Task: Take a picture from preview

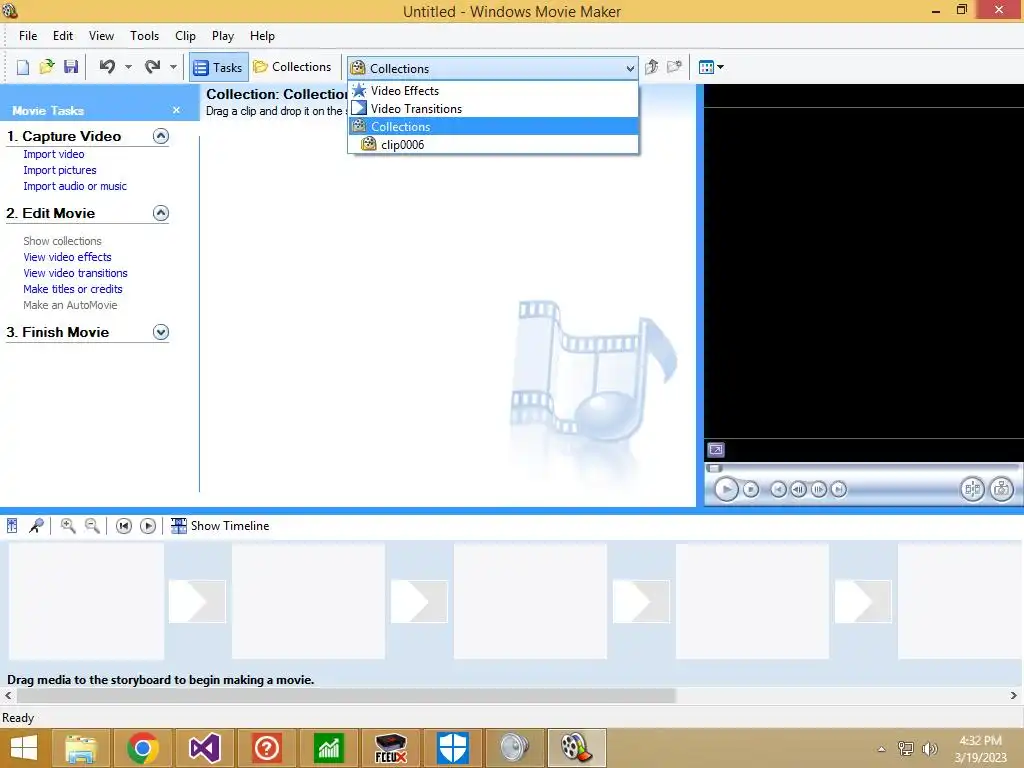Action: pos(1002,489)
